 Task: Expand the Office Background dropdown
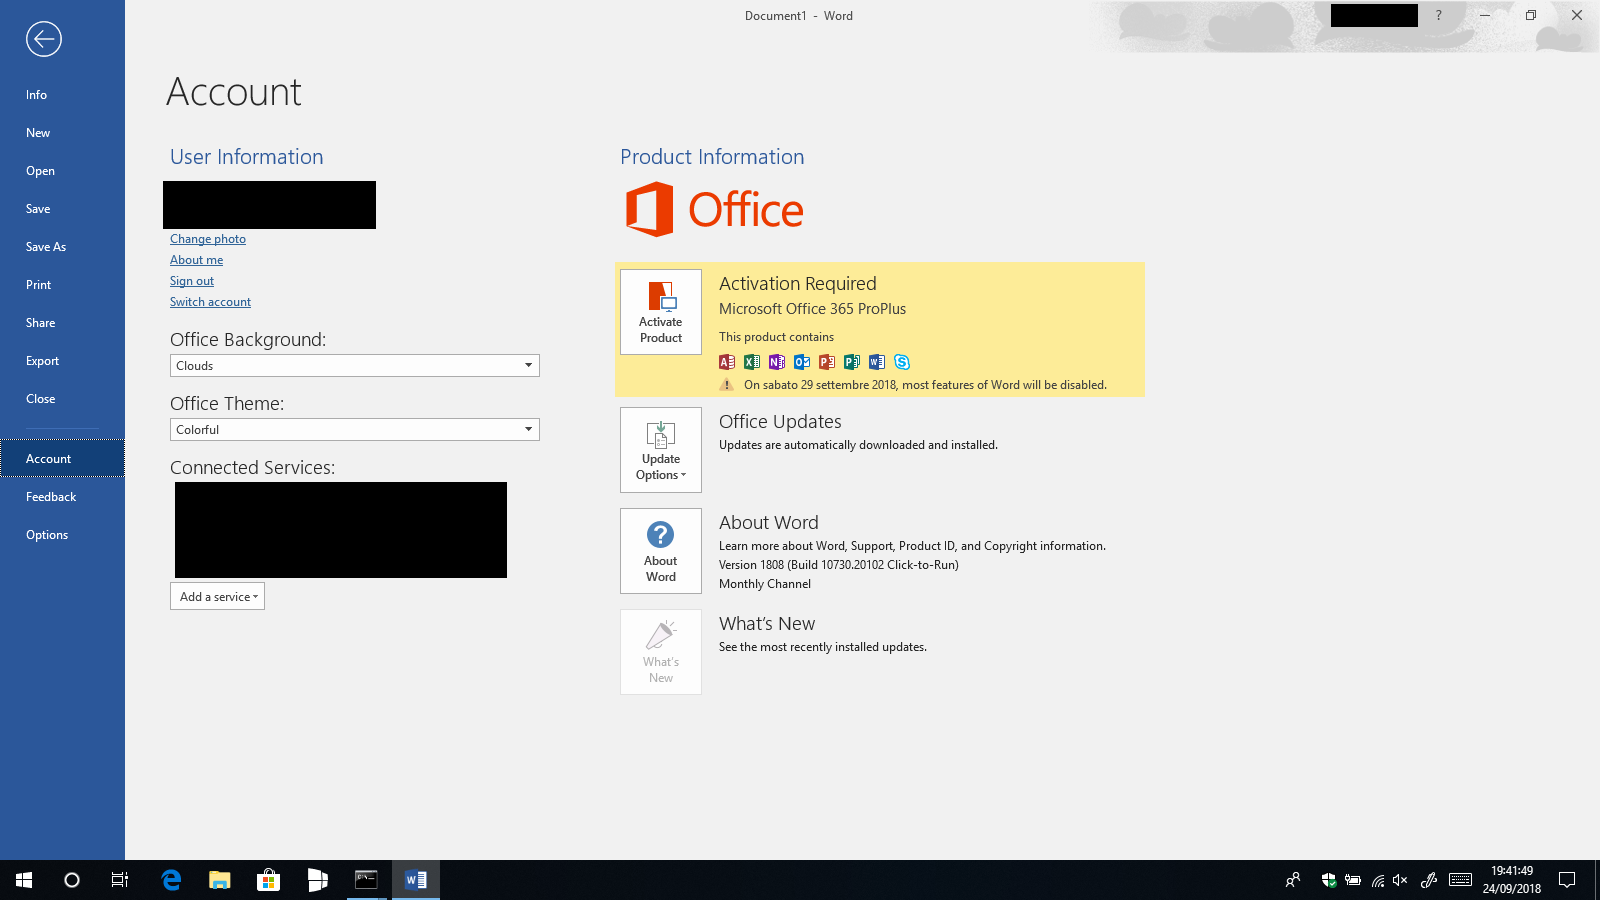tap(528, 366)
